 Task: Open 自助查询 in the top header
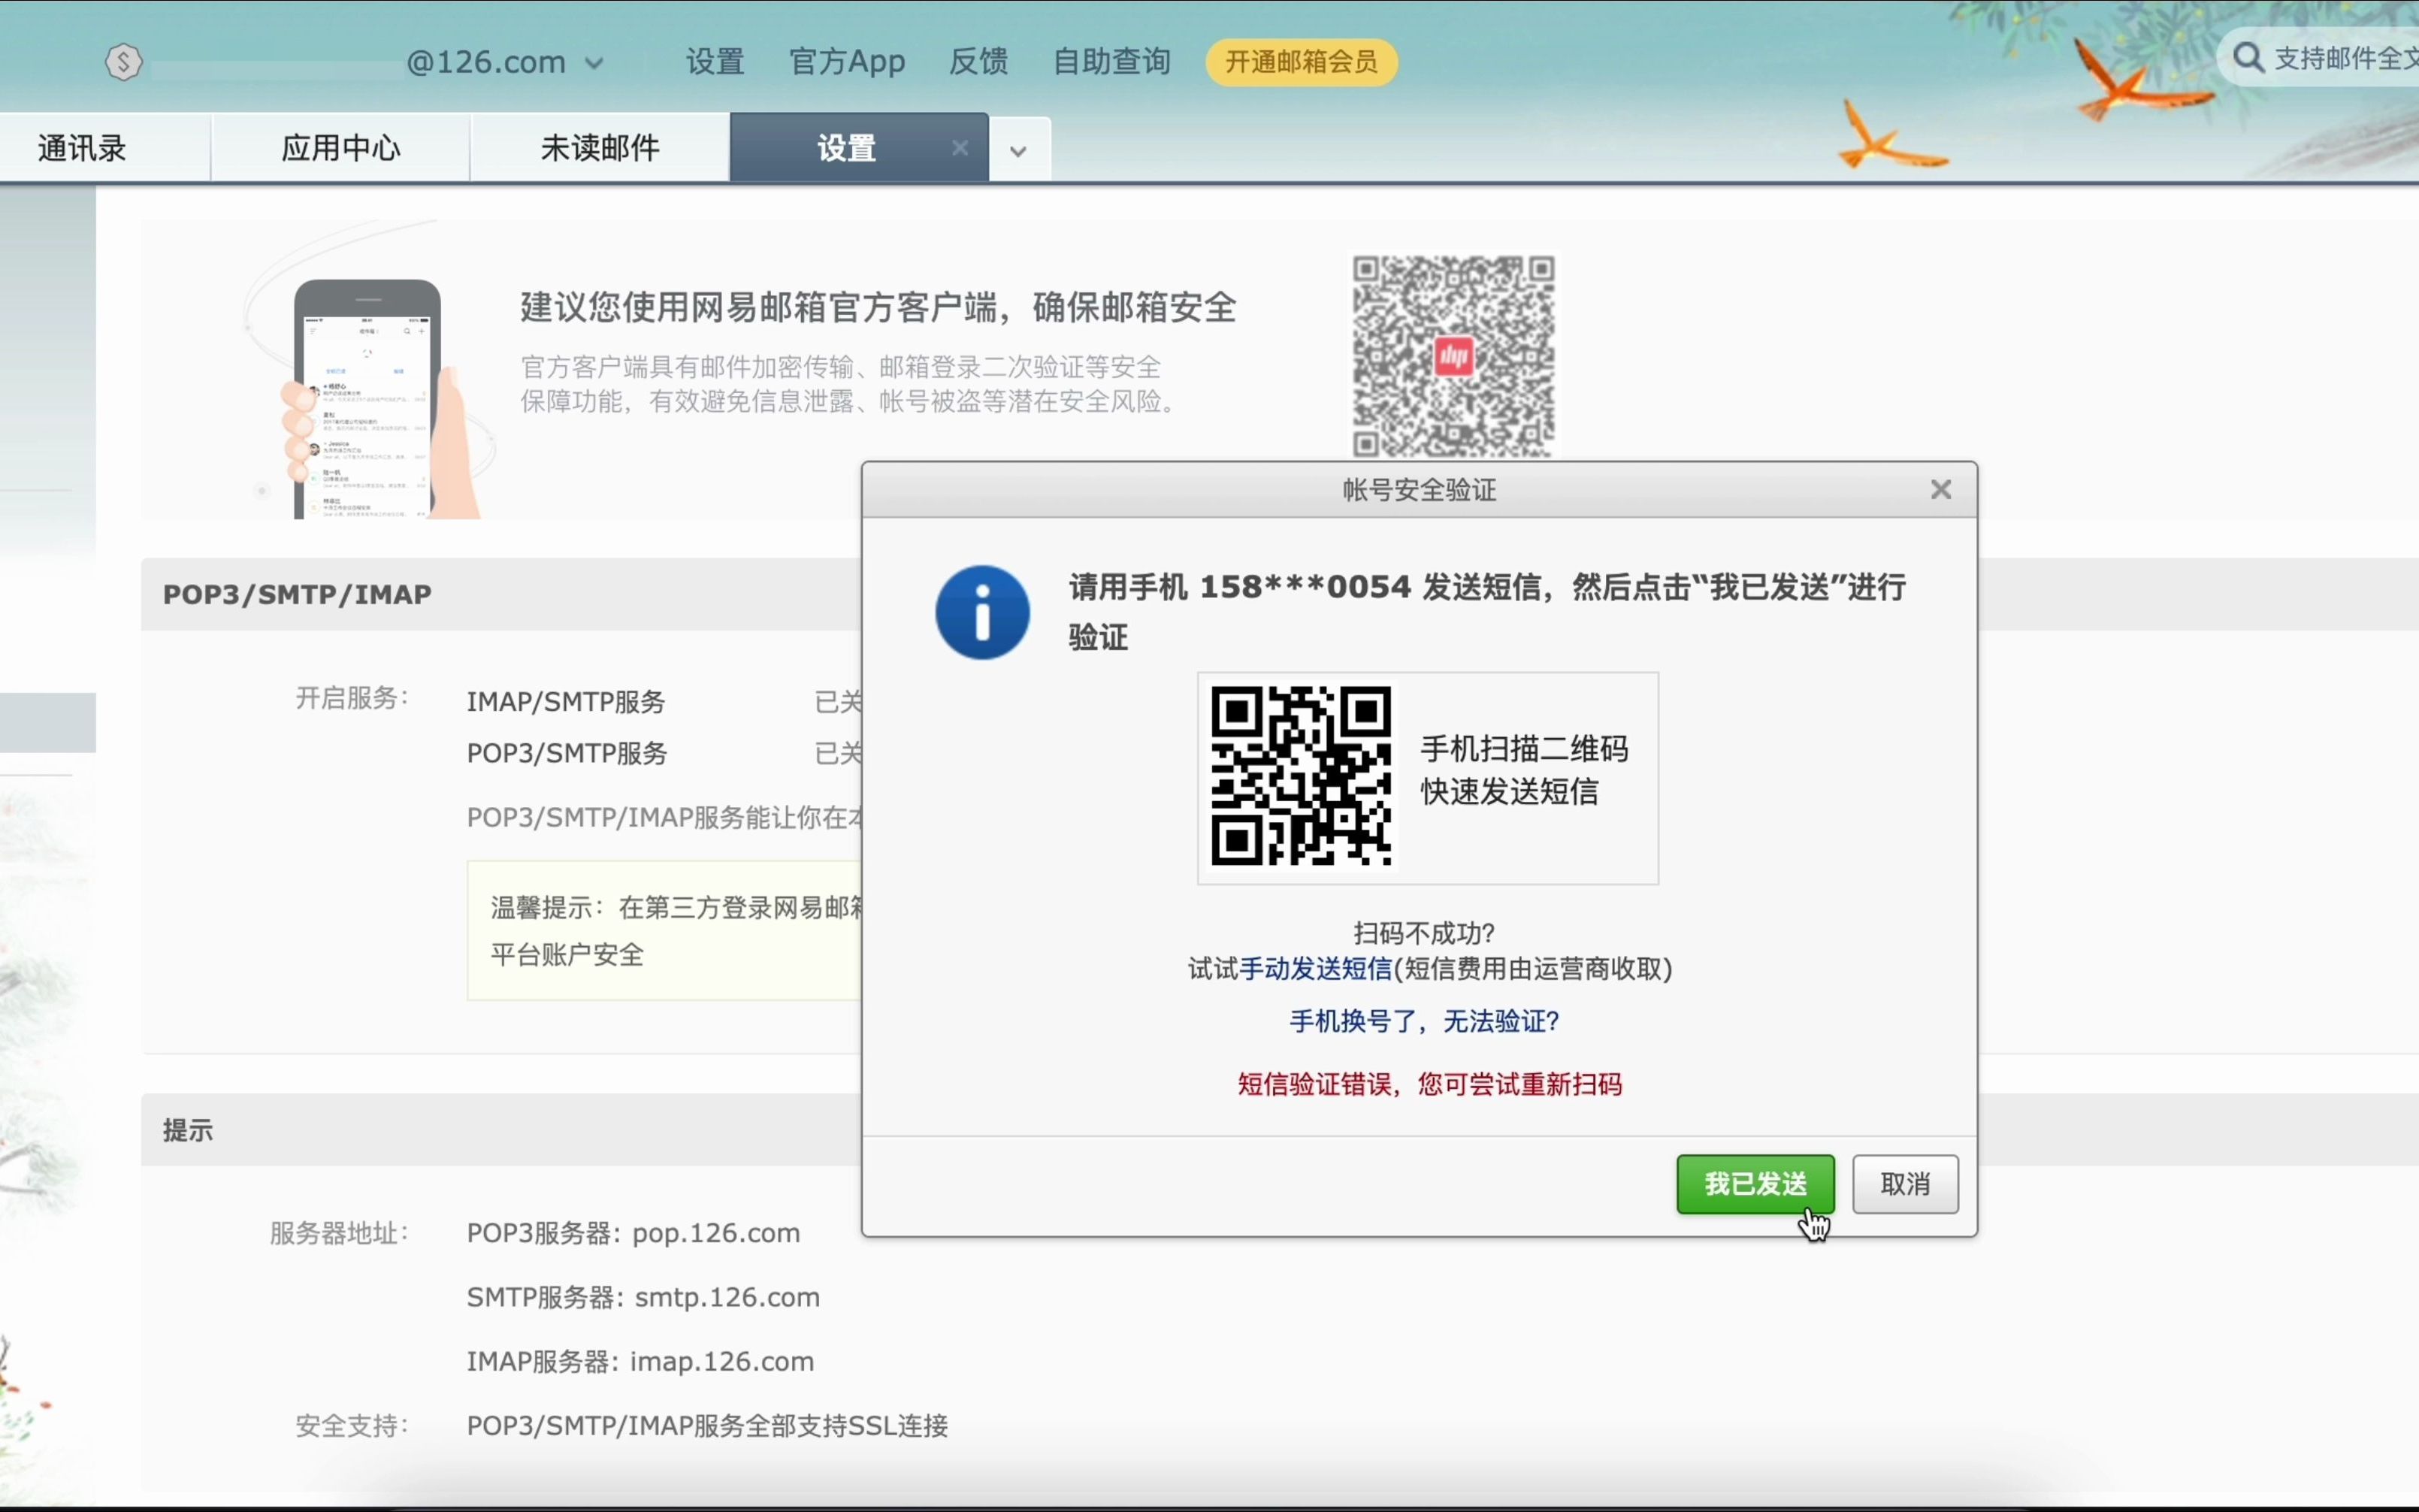(1111, 62)
